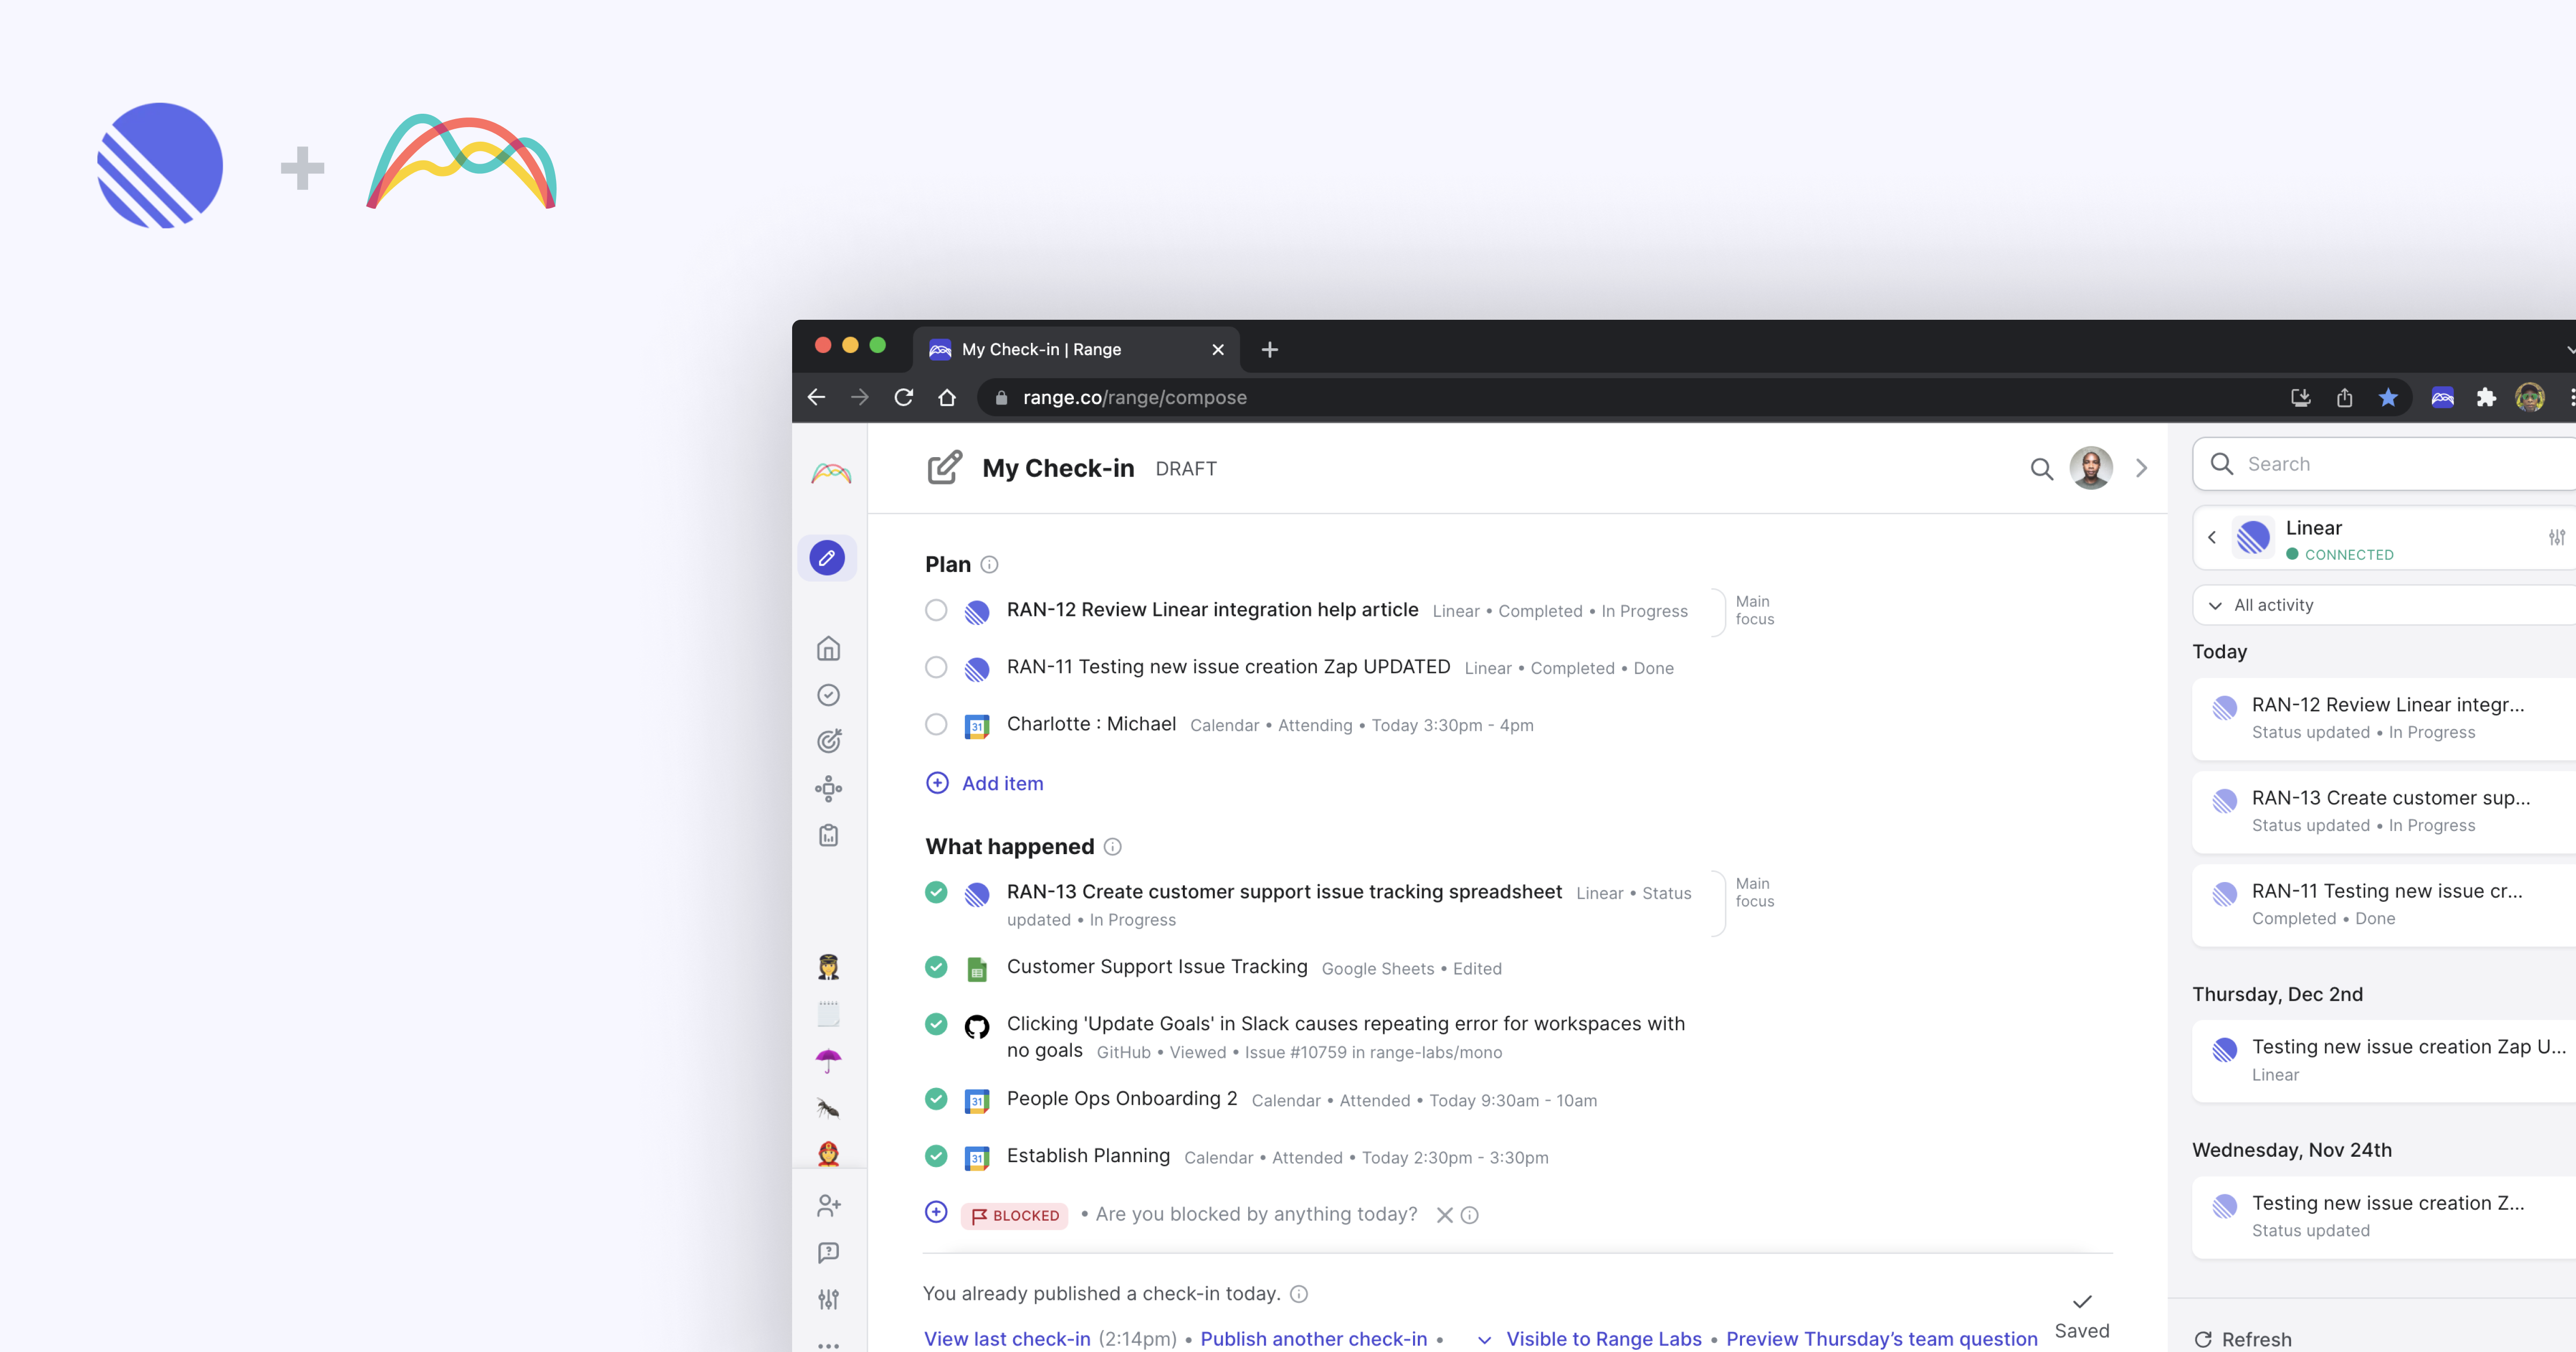Screen dimensions: 2576x1352
Task: Click the BLOCKED flag tag
Action: 1014,1215
